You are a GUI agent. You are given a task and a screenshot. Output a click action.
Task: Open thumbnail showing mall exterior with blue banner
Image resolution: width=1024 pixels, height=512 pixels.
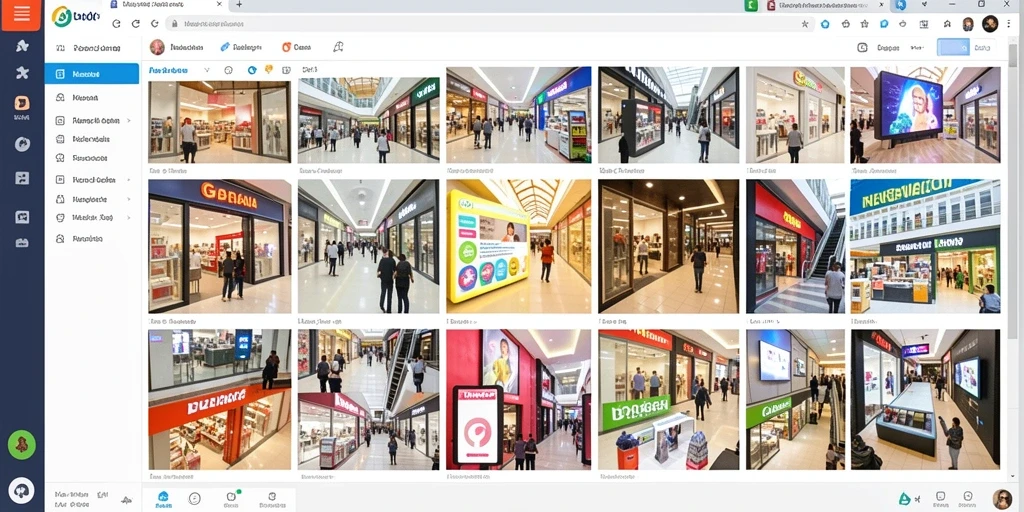(x=925, y=246)
